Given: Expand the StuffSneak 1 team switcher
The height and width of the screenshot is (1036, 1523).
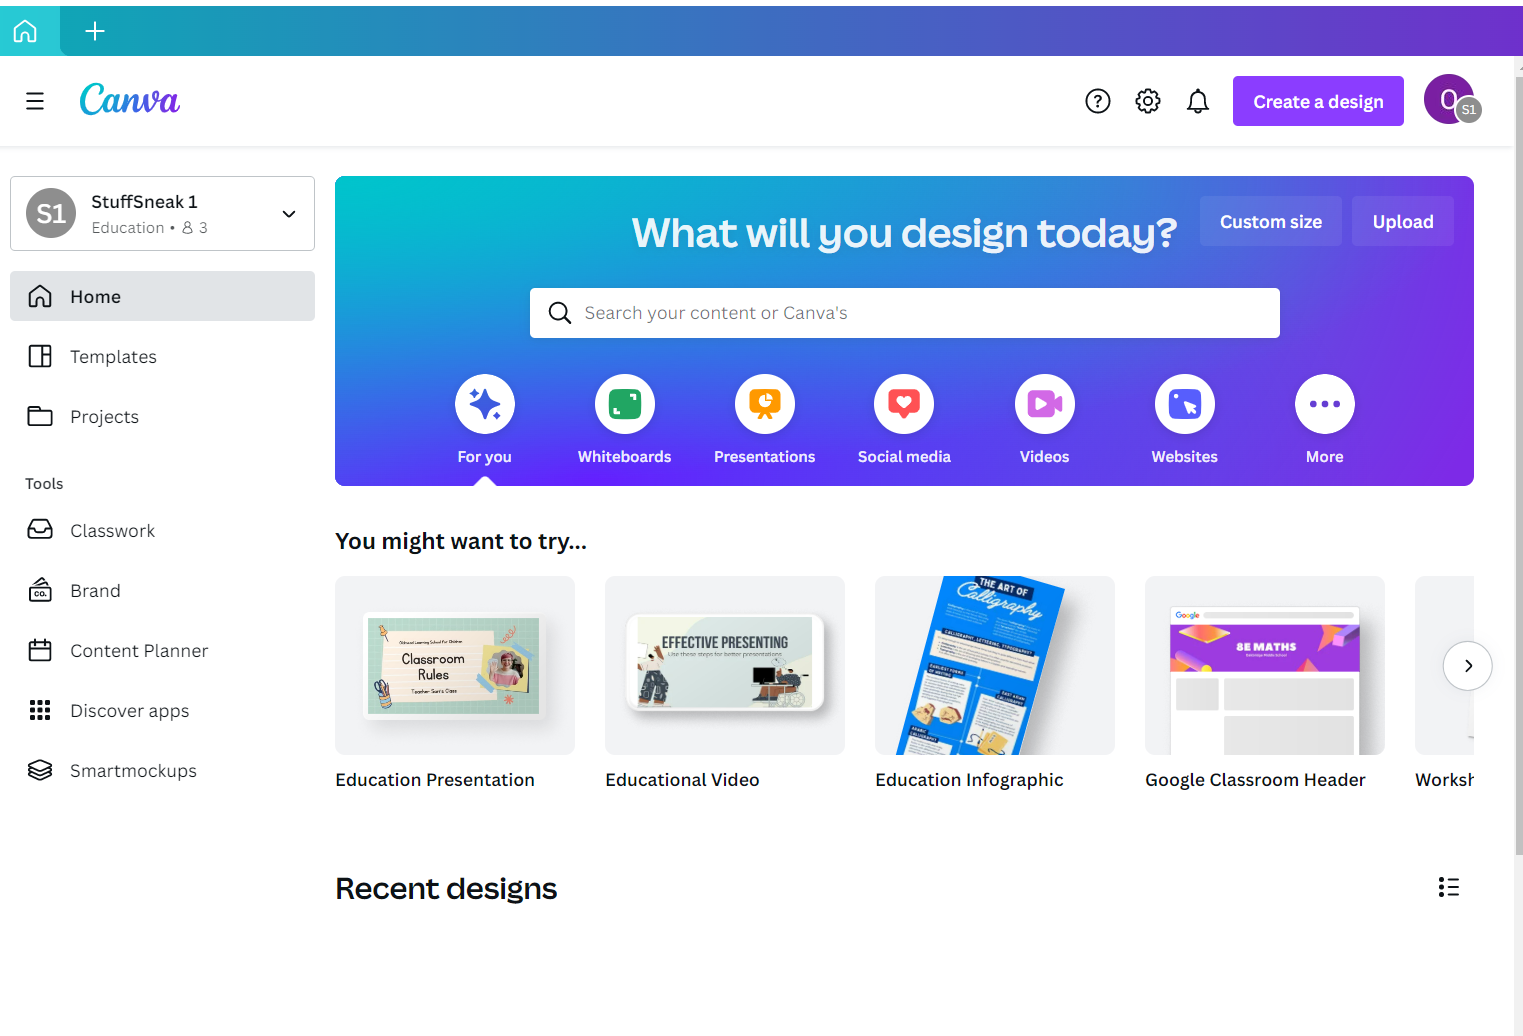Looking at the screenshot, I should [x=162, y=213].
